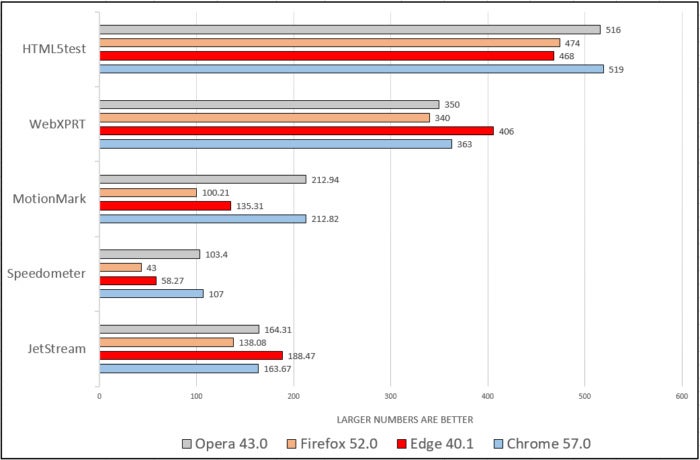Click the Firefox HTML5test bar labeled 474
Image resolution: width=700 pixels, height=460 pixels.
[x=329, y=43]
